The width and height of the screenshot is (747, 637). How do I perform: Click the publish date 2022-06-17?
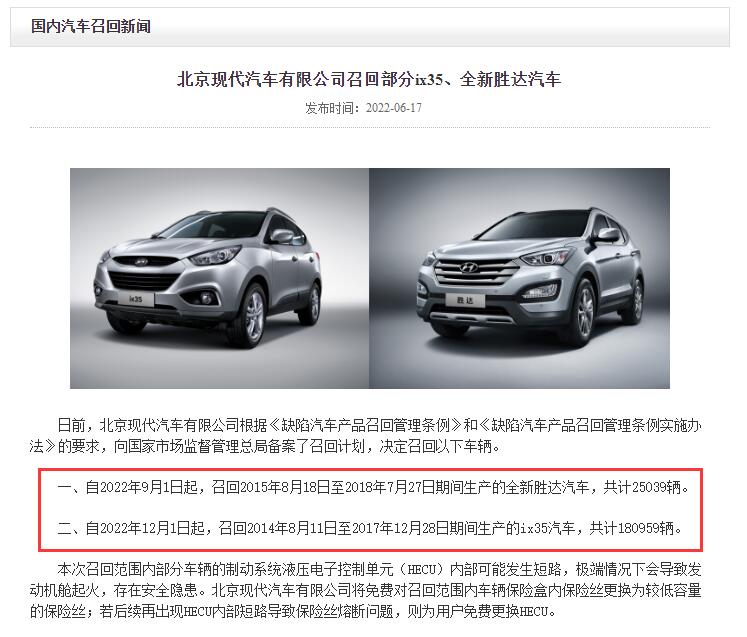click(394, 108)
